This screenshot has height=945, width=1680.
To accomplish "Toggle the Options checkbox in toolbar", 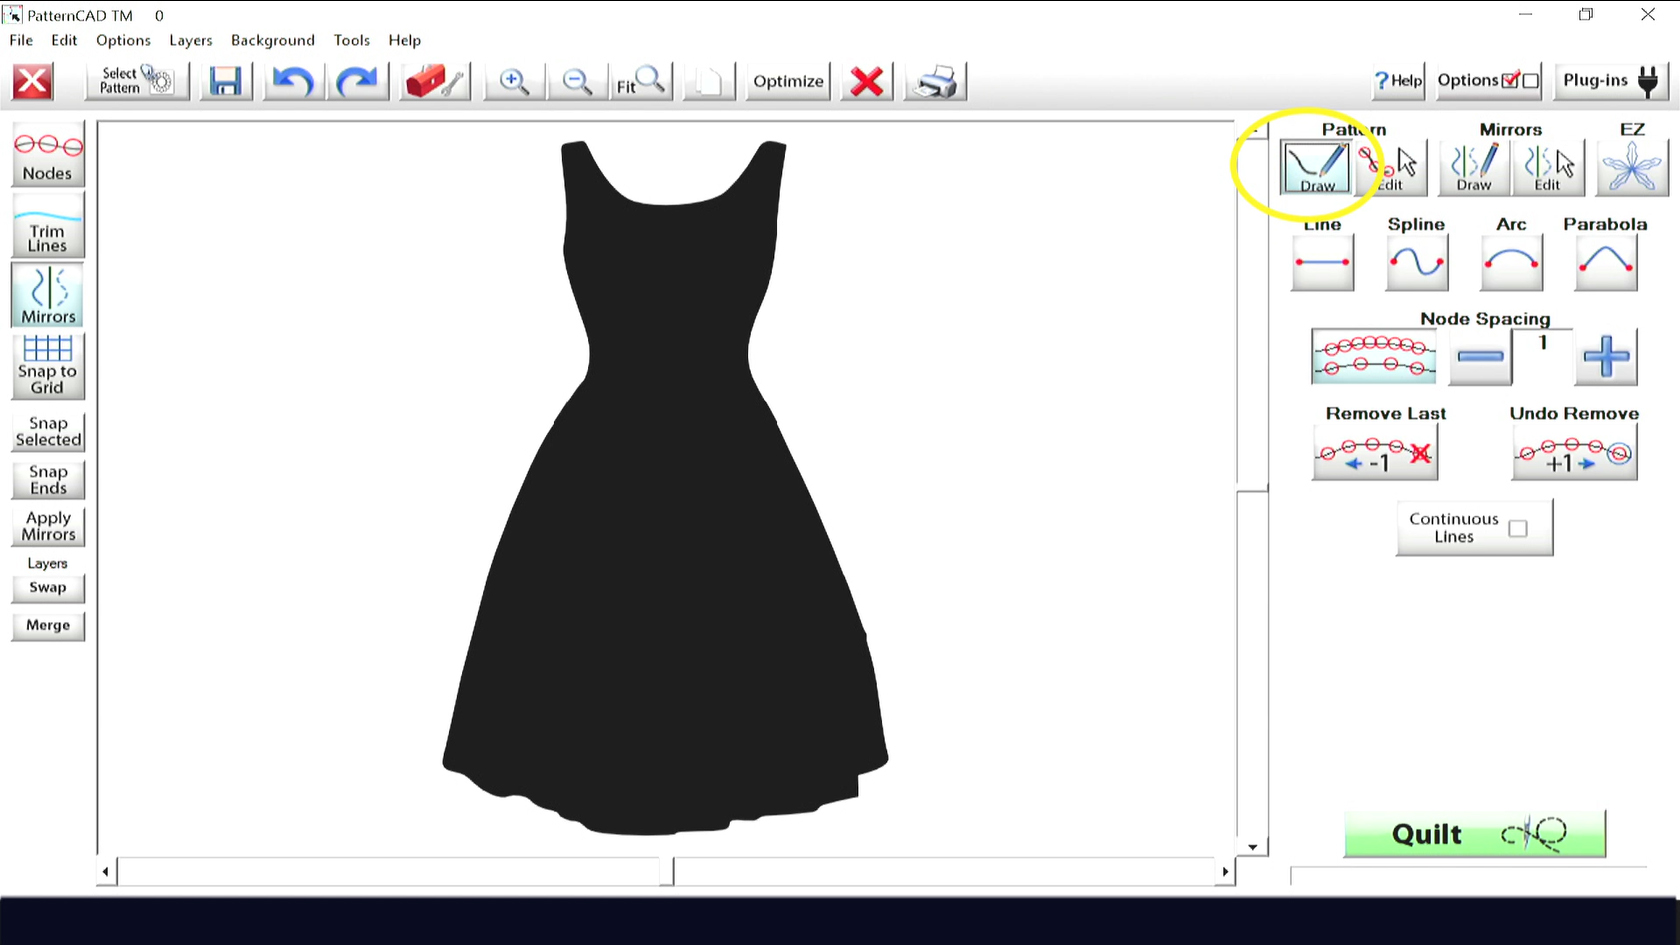I will coord(1510,80).
